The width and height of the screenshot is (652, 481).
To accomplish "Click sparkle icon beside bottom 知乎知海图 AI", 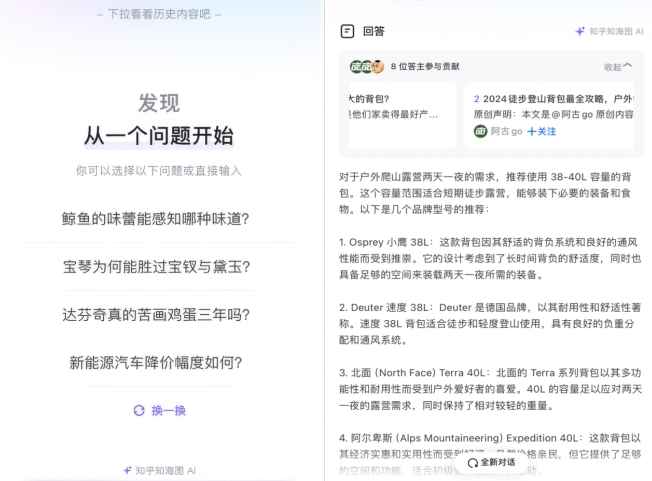I will (127, 471).
